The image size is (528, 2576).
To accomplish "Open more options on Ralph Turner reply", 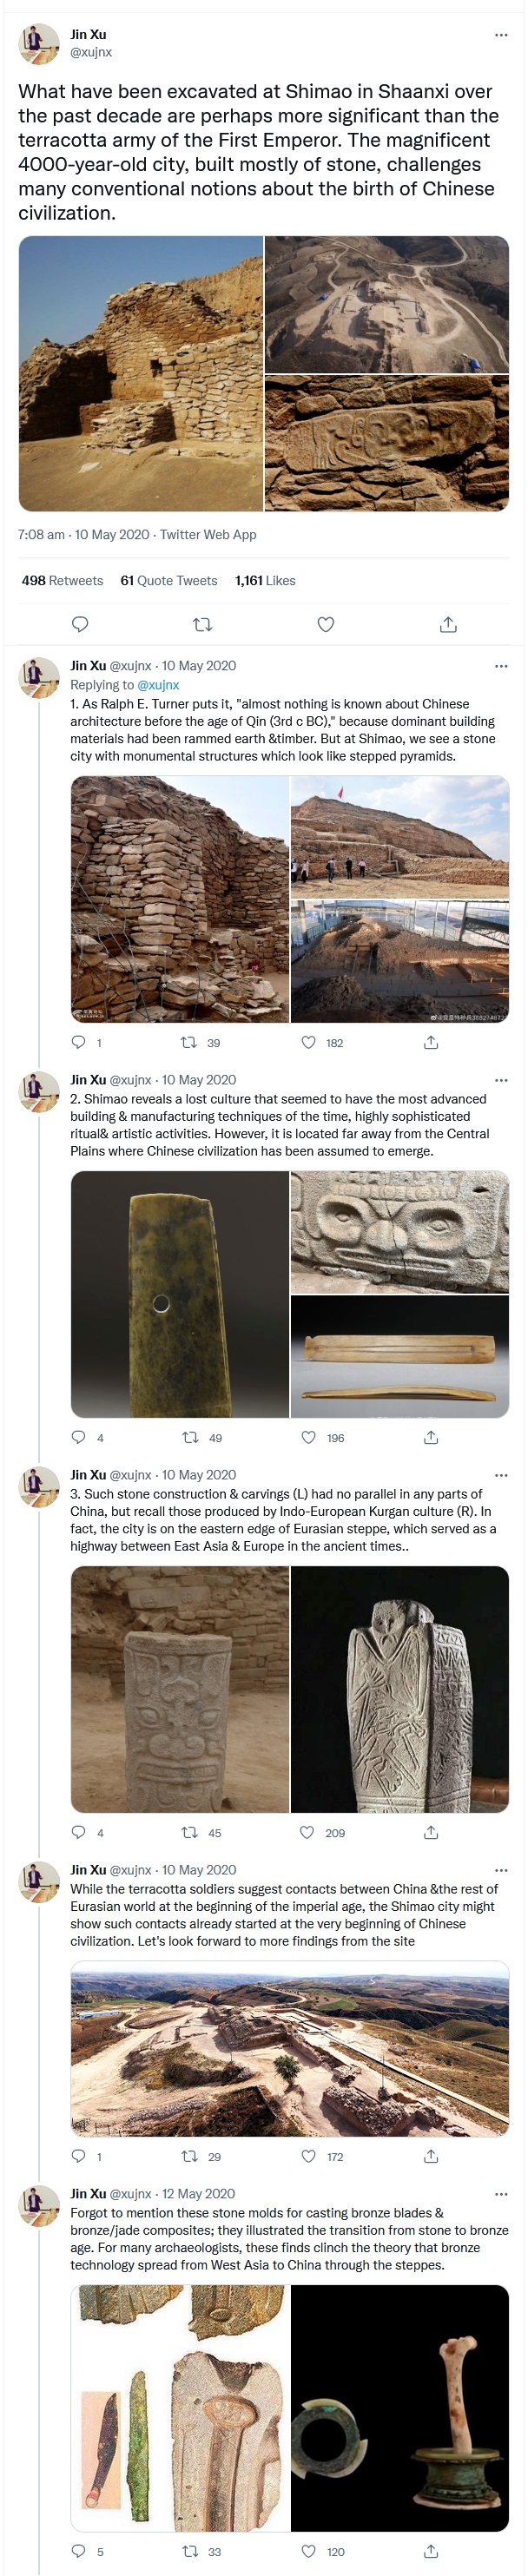I will click(x=501, y=666).
